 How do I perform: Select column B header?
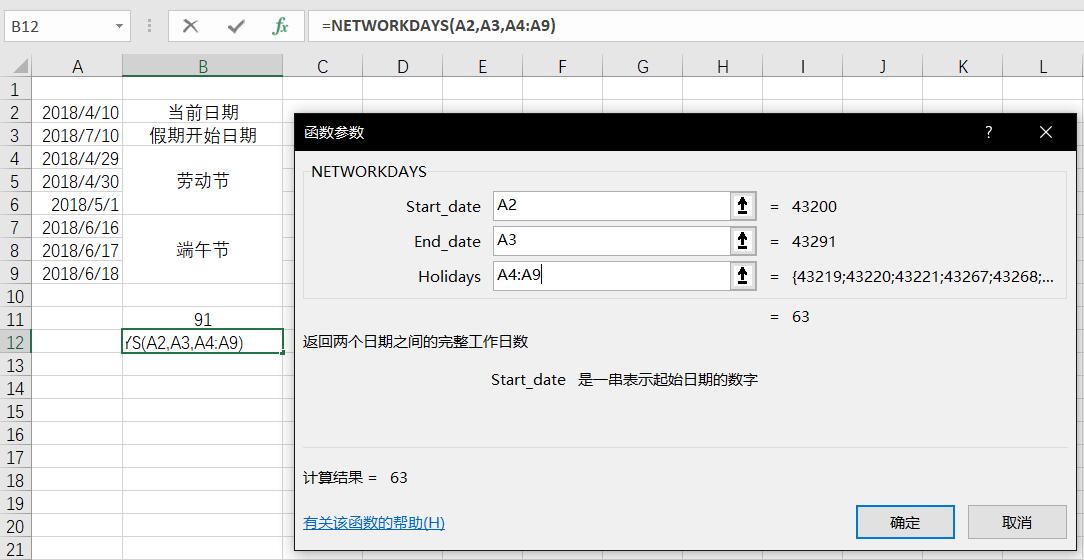[x=203, y=66]
